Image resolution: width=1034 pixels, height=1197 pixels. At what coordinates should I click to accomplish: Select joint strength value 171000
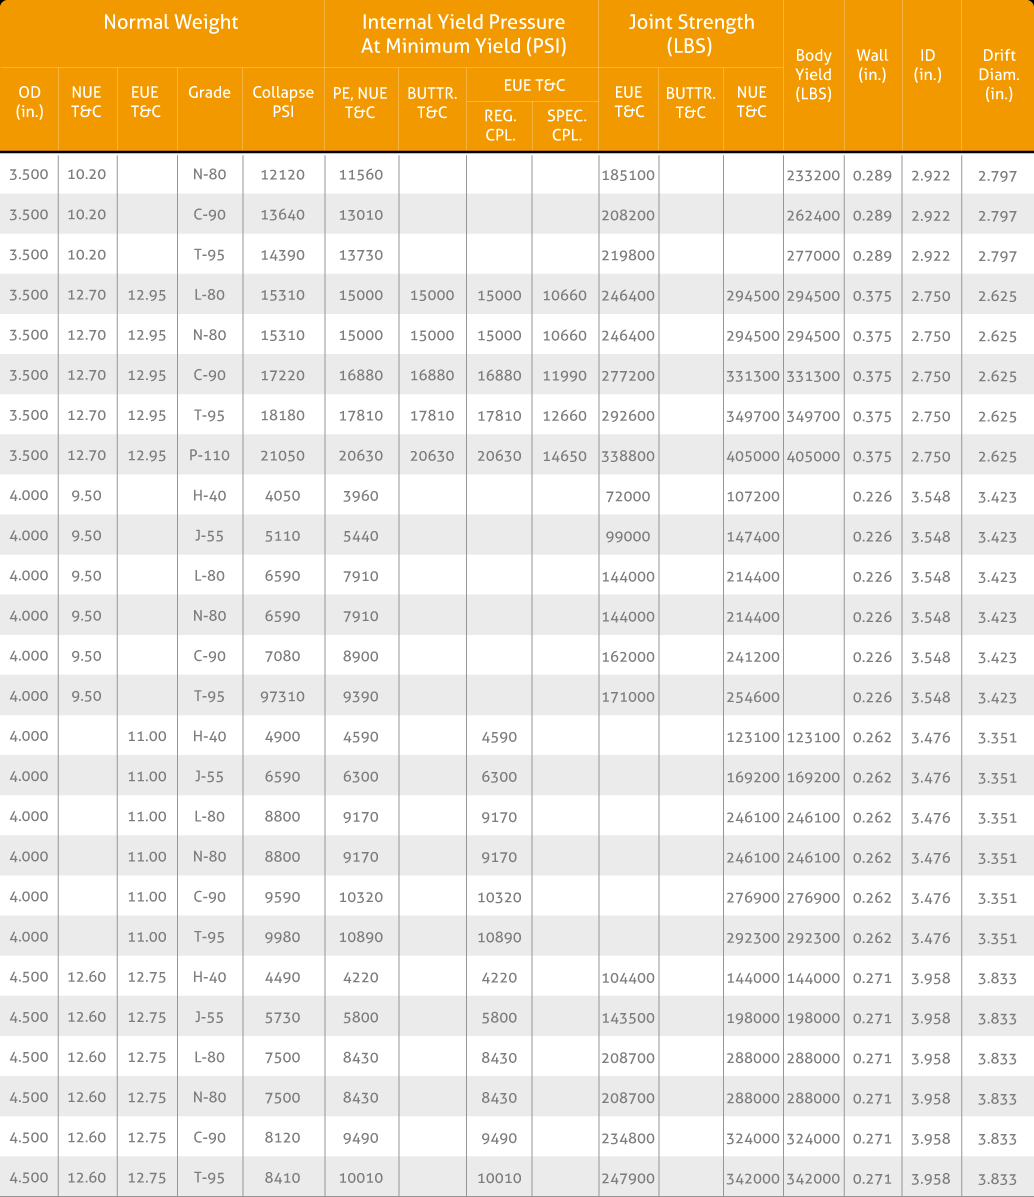[x=628, y=697]
